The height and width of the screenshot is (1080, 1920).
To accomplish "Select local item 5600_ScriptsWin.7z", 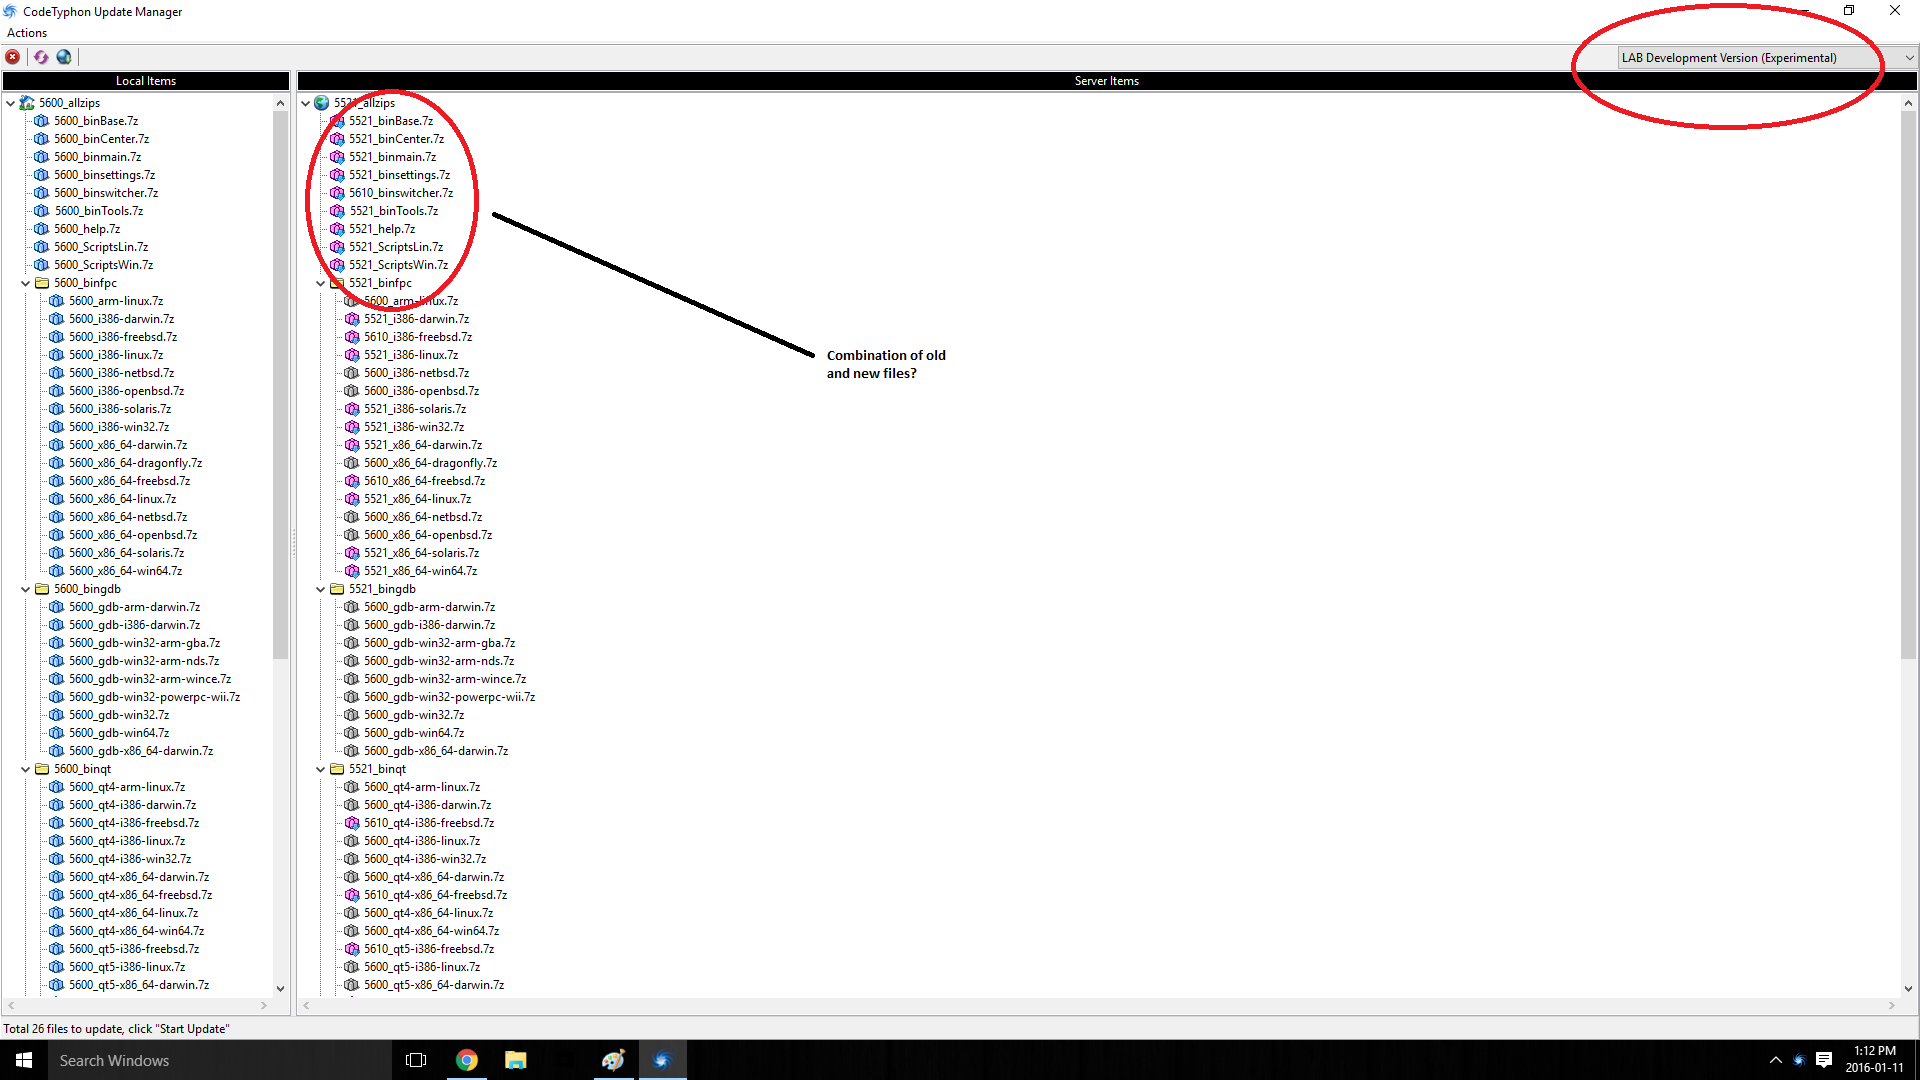I will [104, 265].
